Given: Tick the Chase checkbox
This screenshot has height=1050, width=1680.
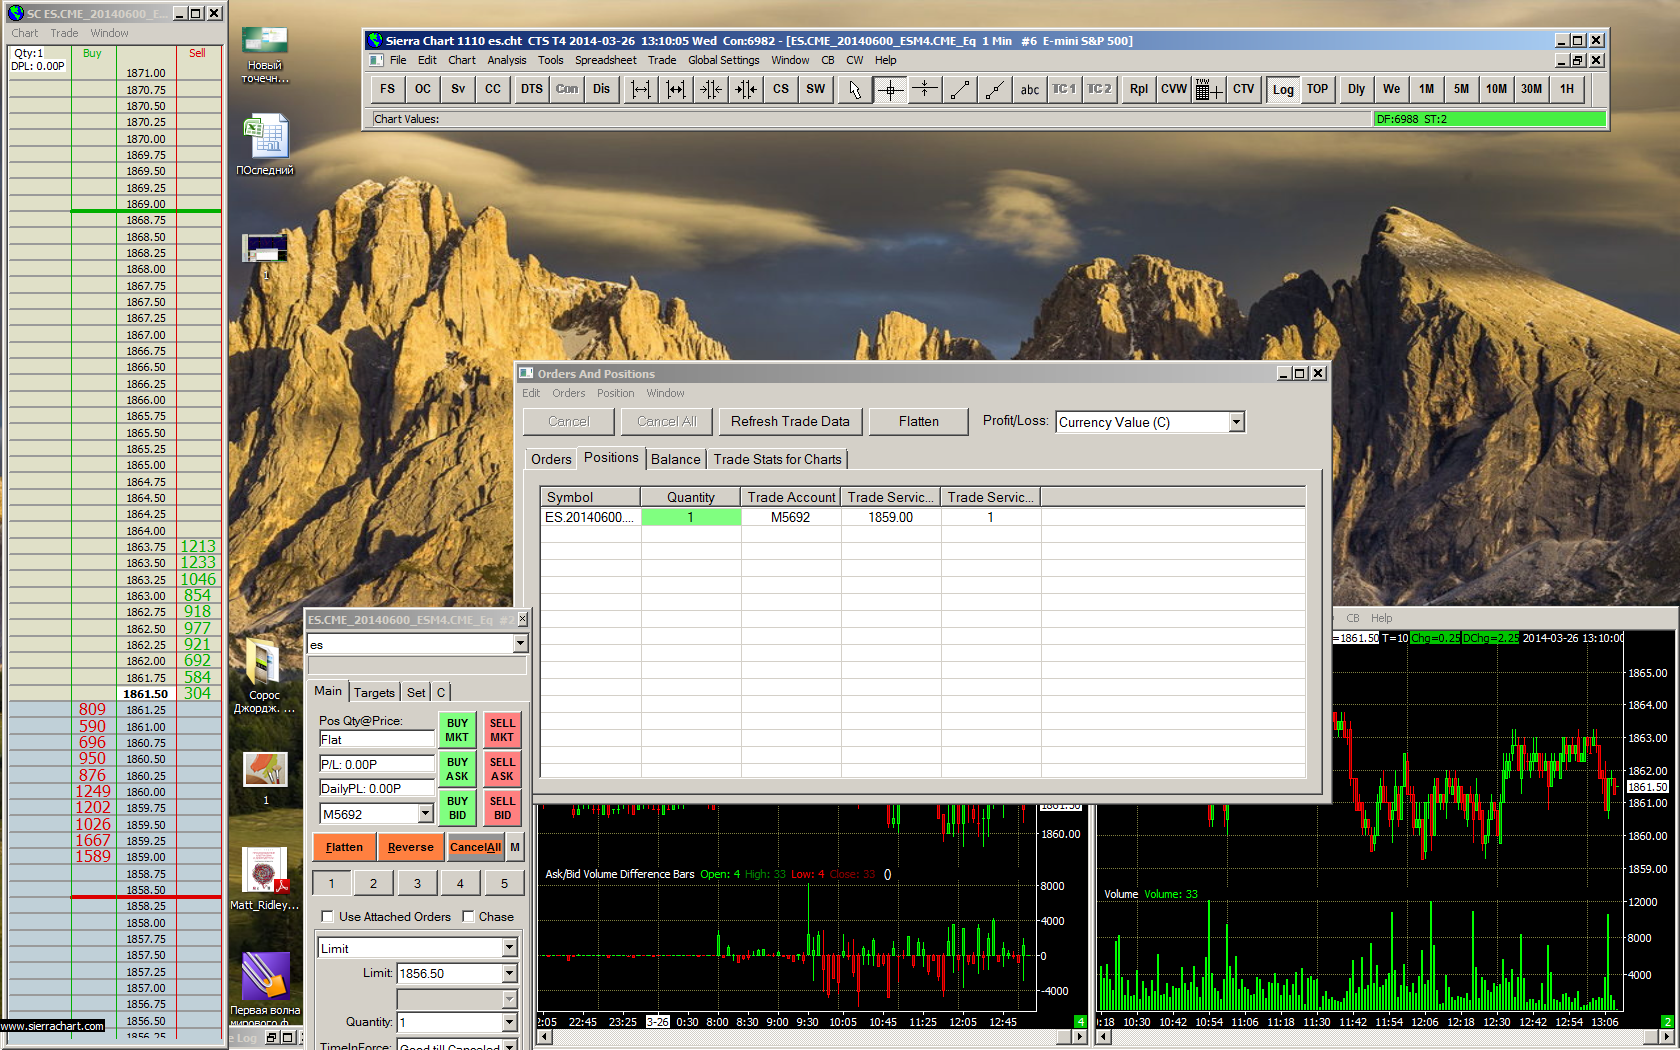Looking at the screenshot, I should [468, 916].
